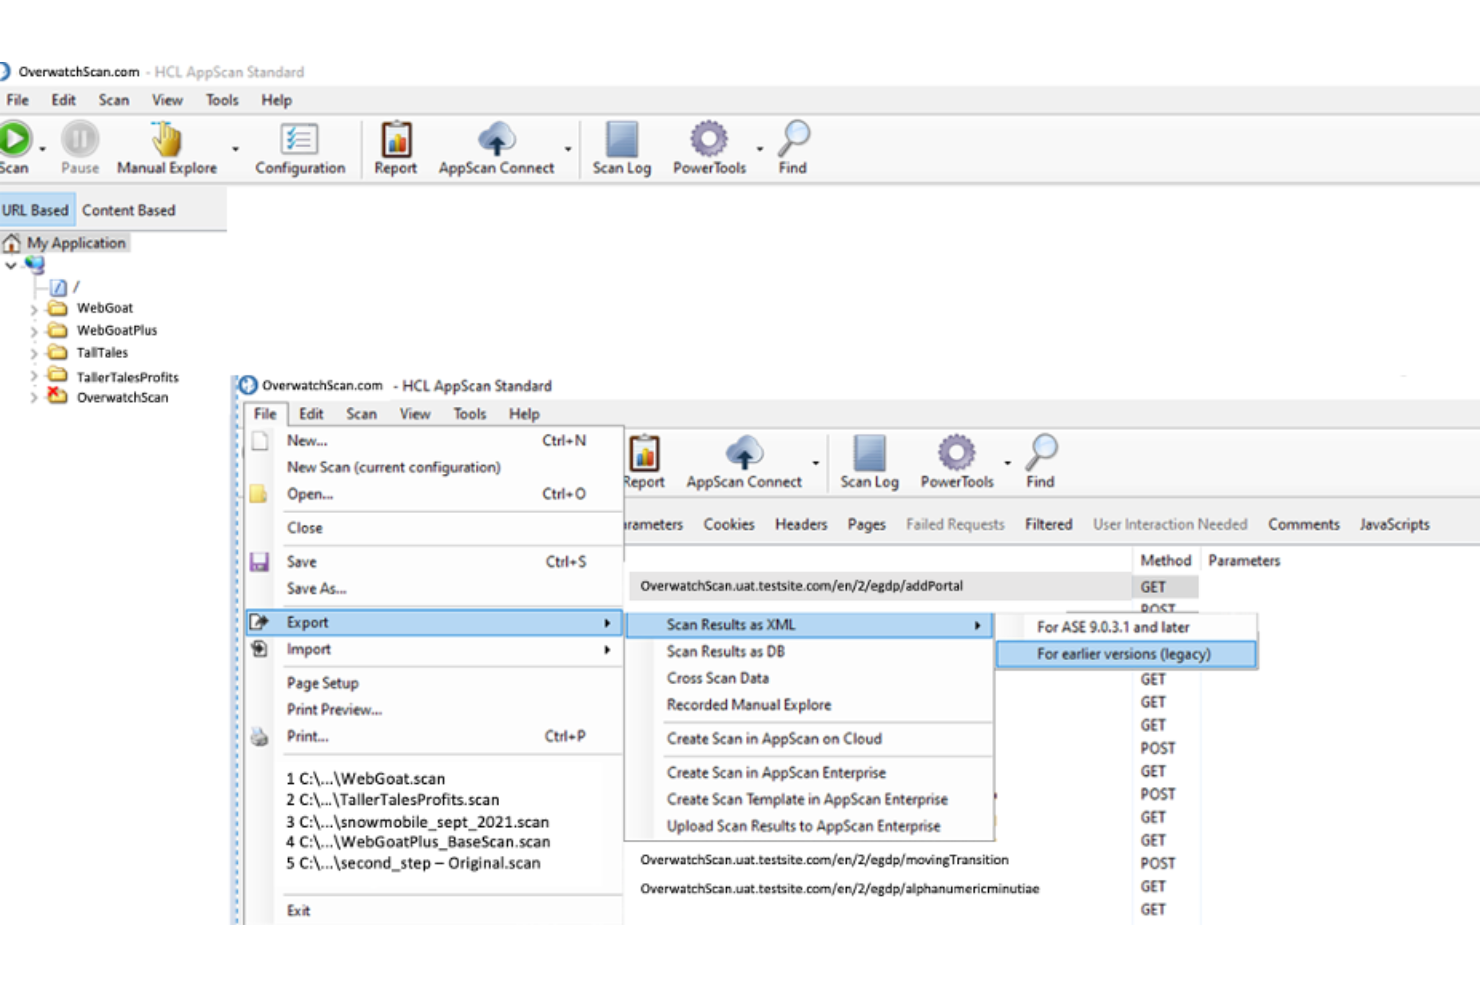Choose New Scan (current configuration)

434,467
